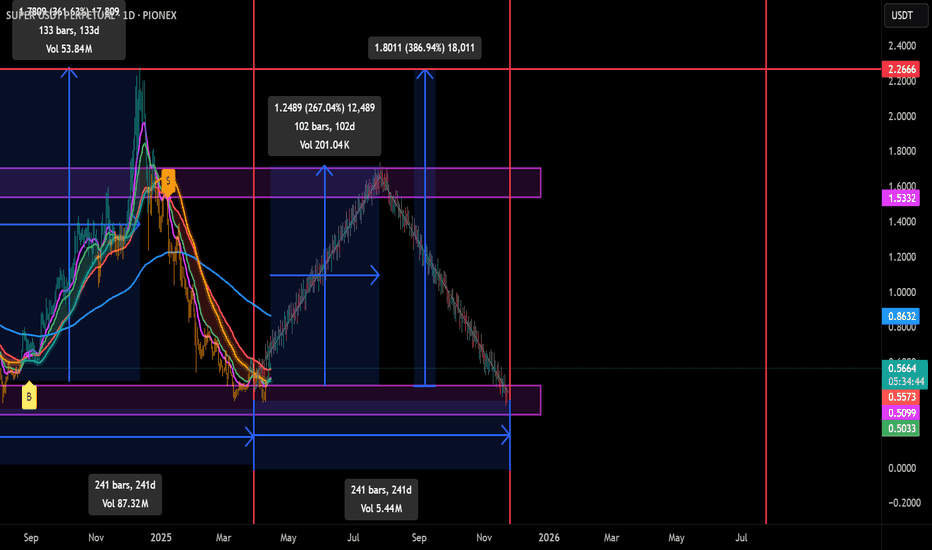The height and width of the screenshot is (550, 932).
Task: Click the 'Vol 201.04K' text
Action: pyautogui.click(x=325, y=144)
